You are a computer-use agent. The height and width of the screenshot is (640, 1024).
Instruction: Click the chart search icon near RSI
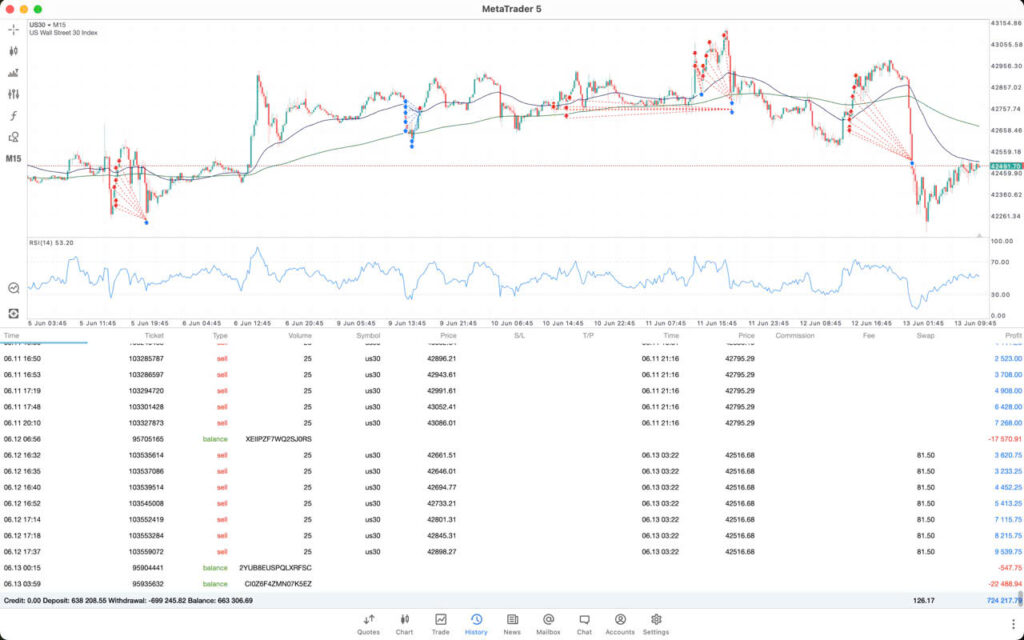click(13, 288)
